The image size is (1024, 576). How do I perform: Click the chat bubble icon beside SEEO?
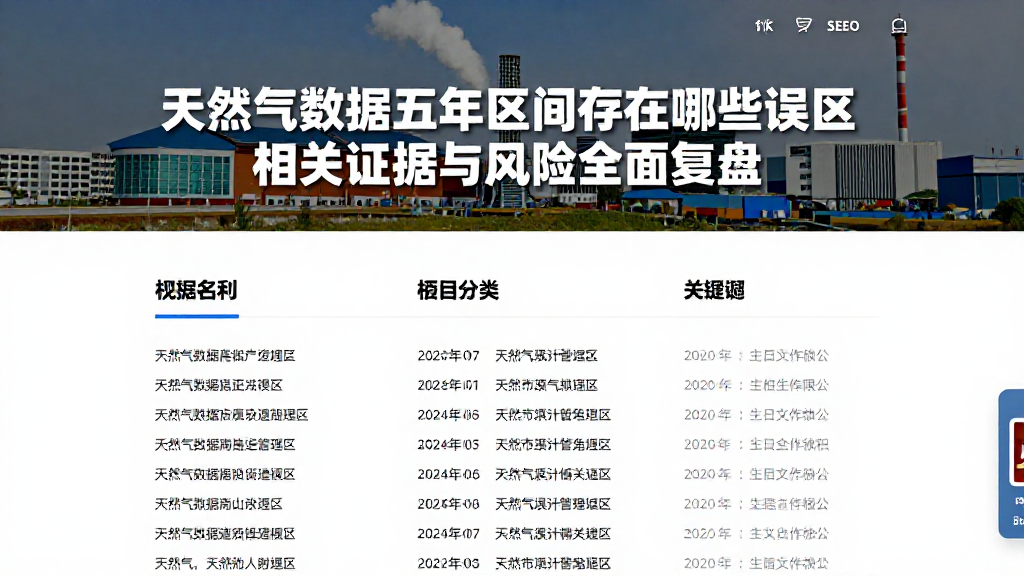click(x=803, y=25)
